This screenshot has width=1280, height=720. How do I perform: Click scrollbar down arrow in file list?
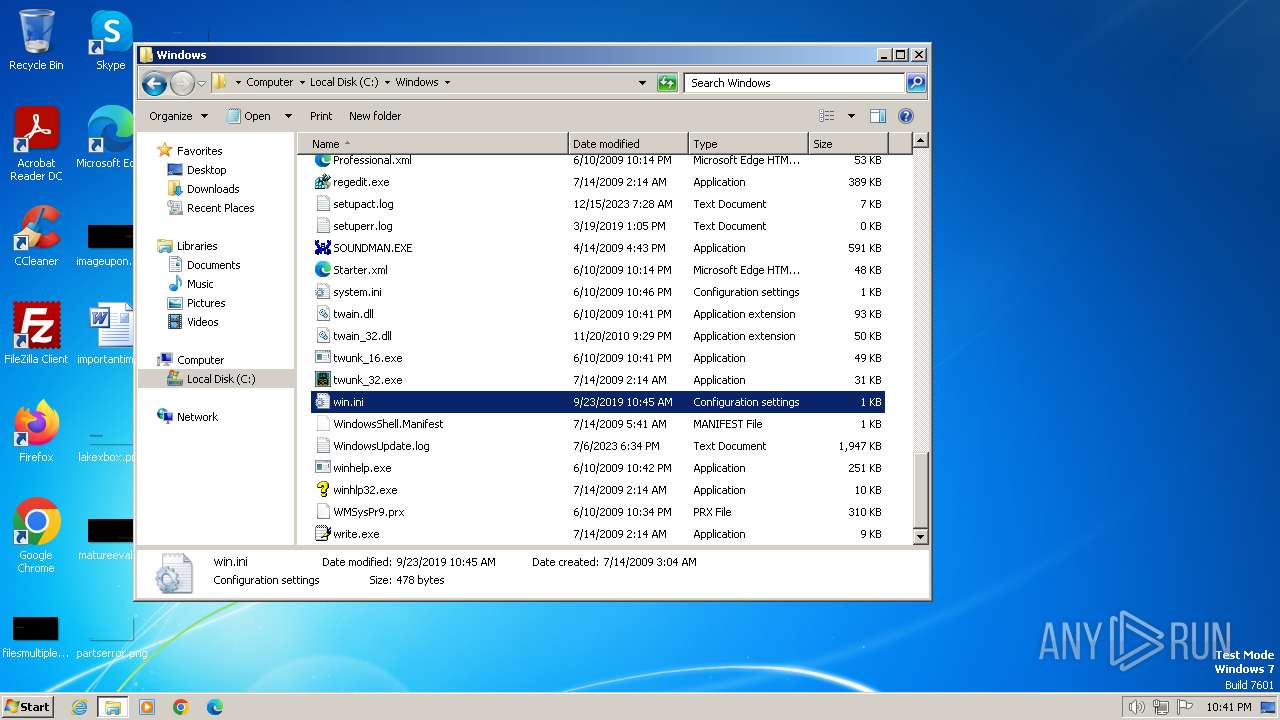click(921, 537)
